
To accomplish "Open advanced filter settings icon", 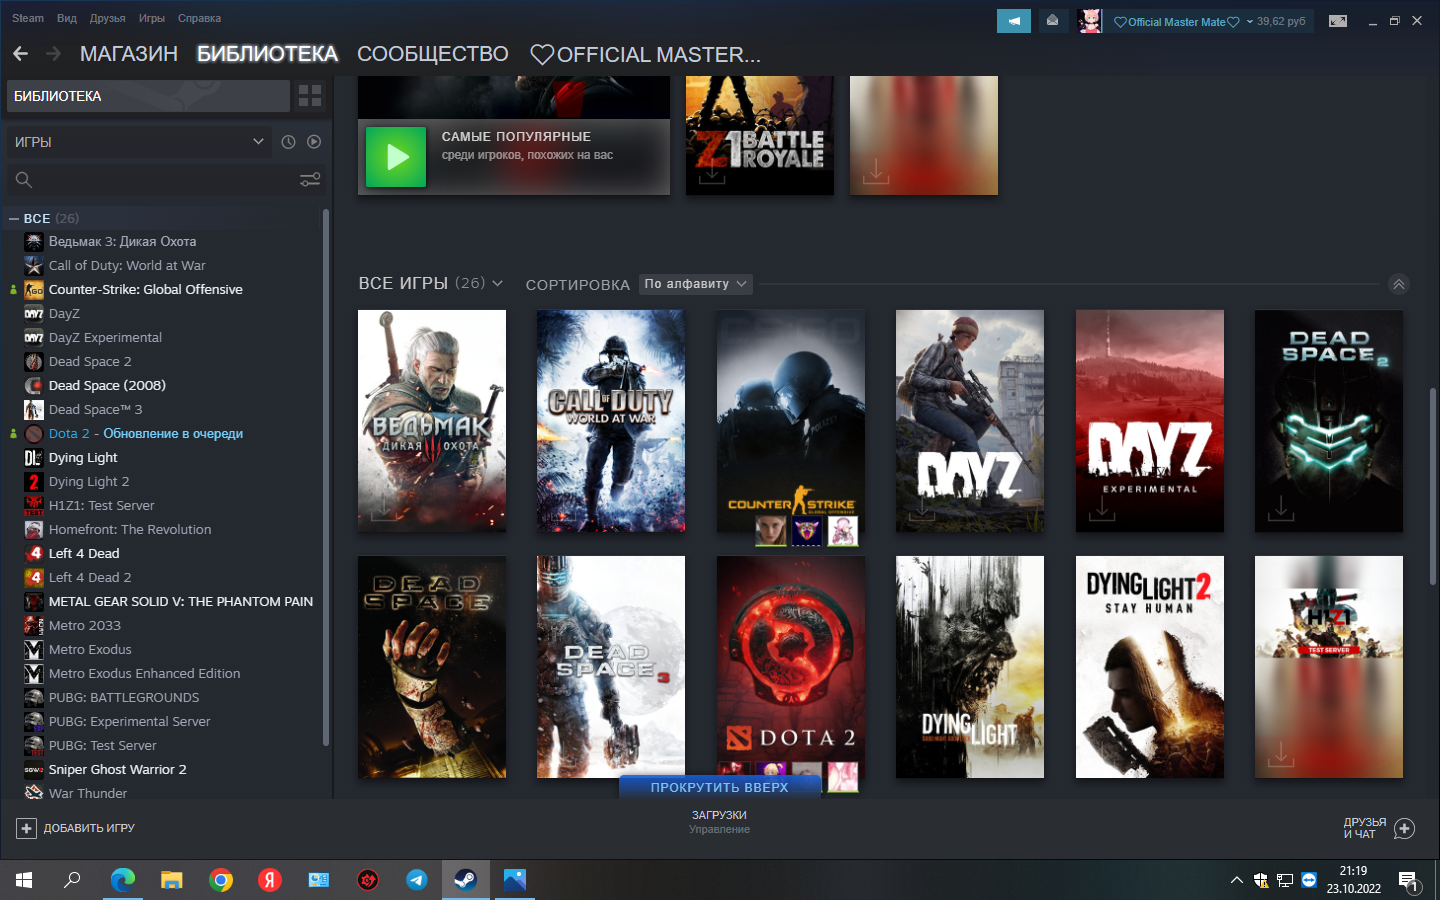I will point(310,179).
